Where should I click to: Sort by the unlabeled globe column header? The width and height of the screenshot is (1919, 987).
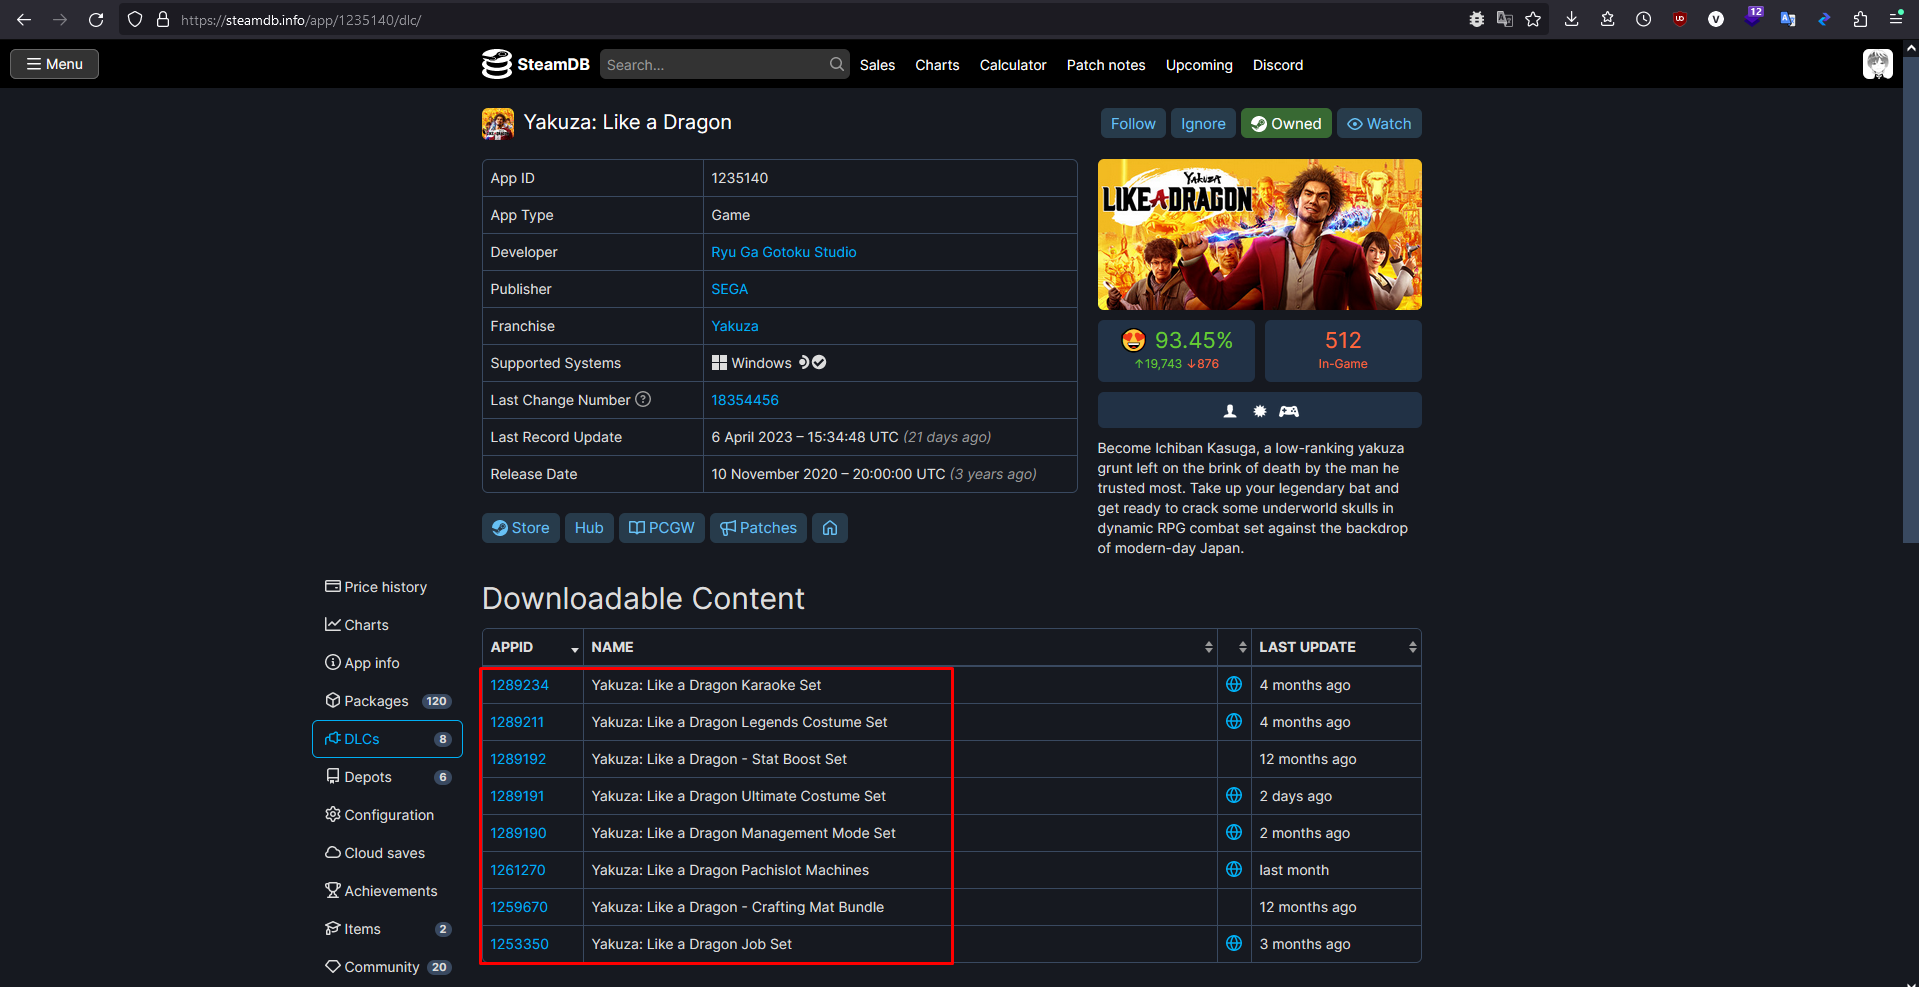1234,647
